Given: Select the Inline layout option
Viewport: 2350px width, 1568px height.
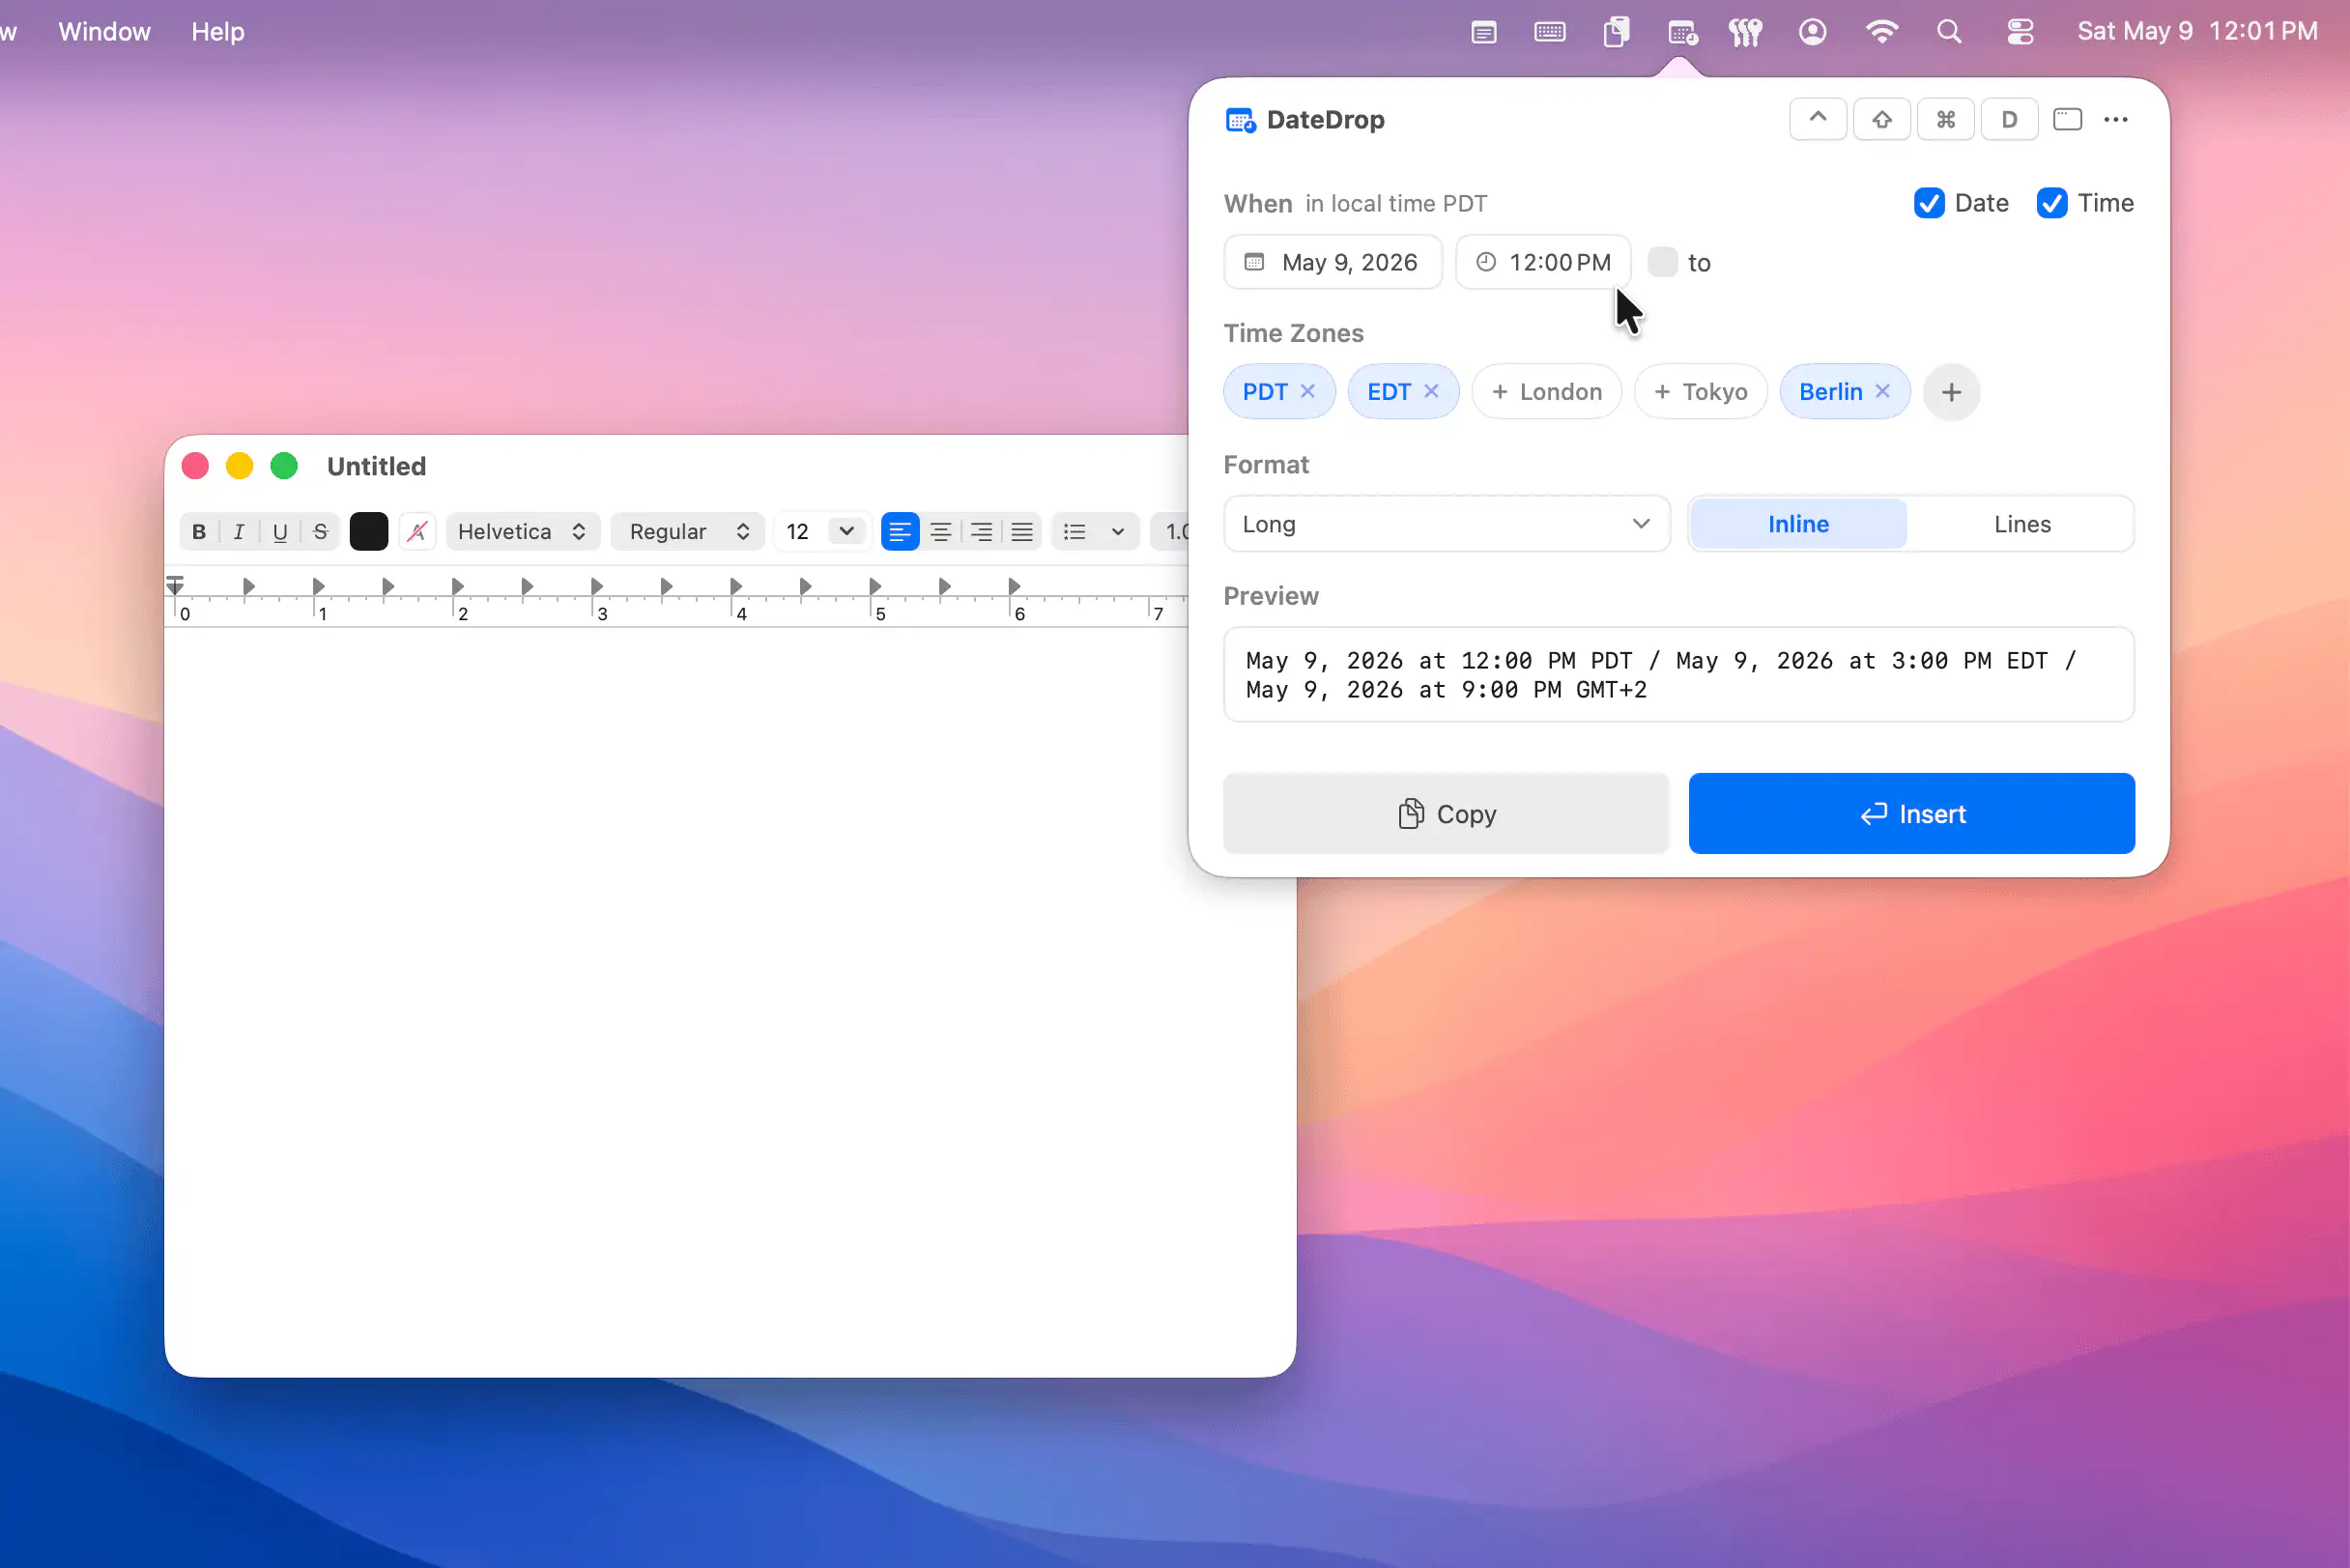Looking at the screenshot, I should point(1798,524).
